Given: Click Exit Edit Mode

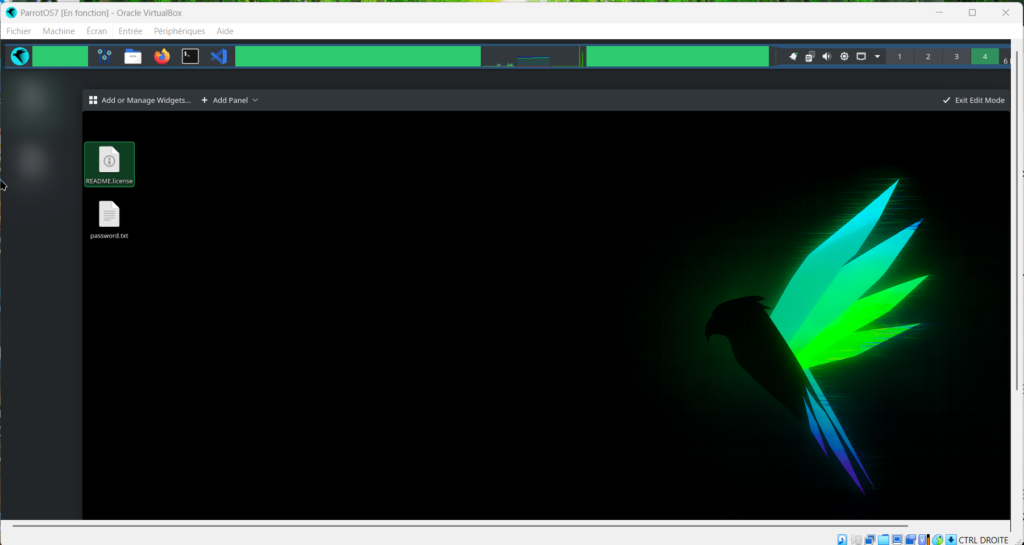Looking at the screenshot, I should tap(973, 100).
